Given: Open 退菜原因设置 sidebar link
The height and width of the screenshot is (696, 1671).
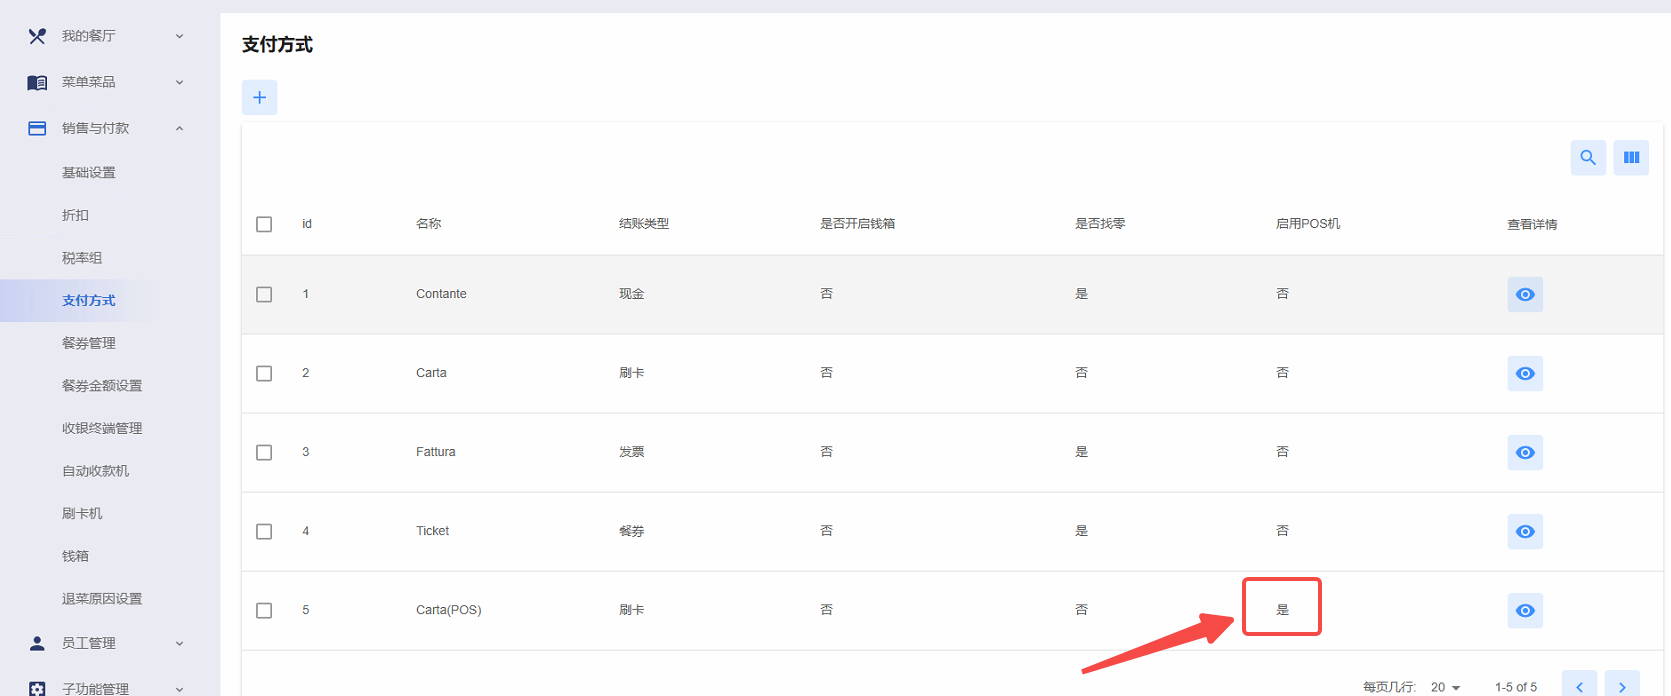Looking at the screenshot, I should click(102, 598).
